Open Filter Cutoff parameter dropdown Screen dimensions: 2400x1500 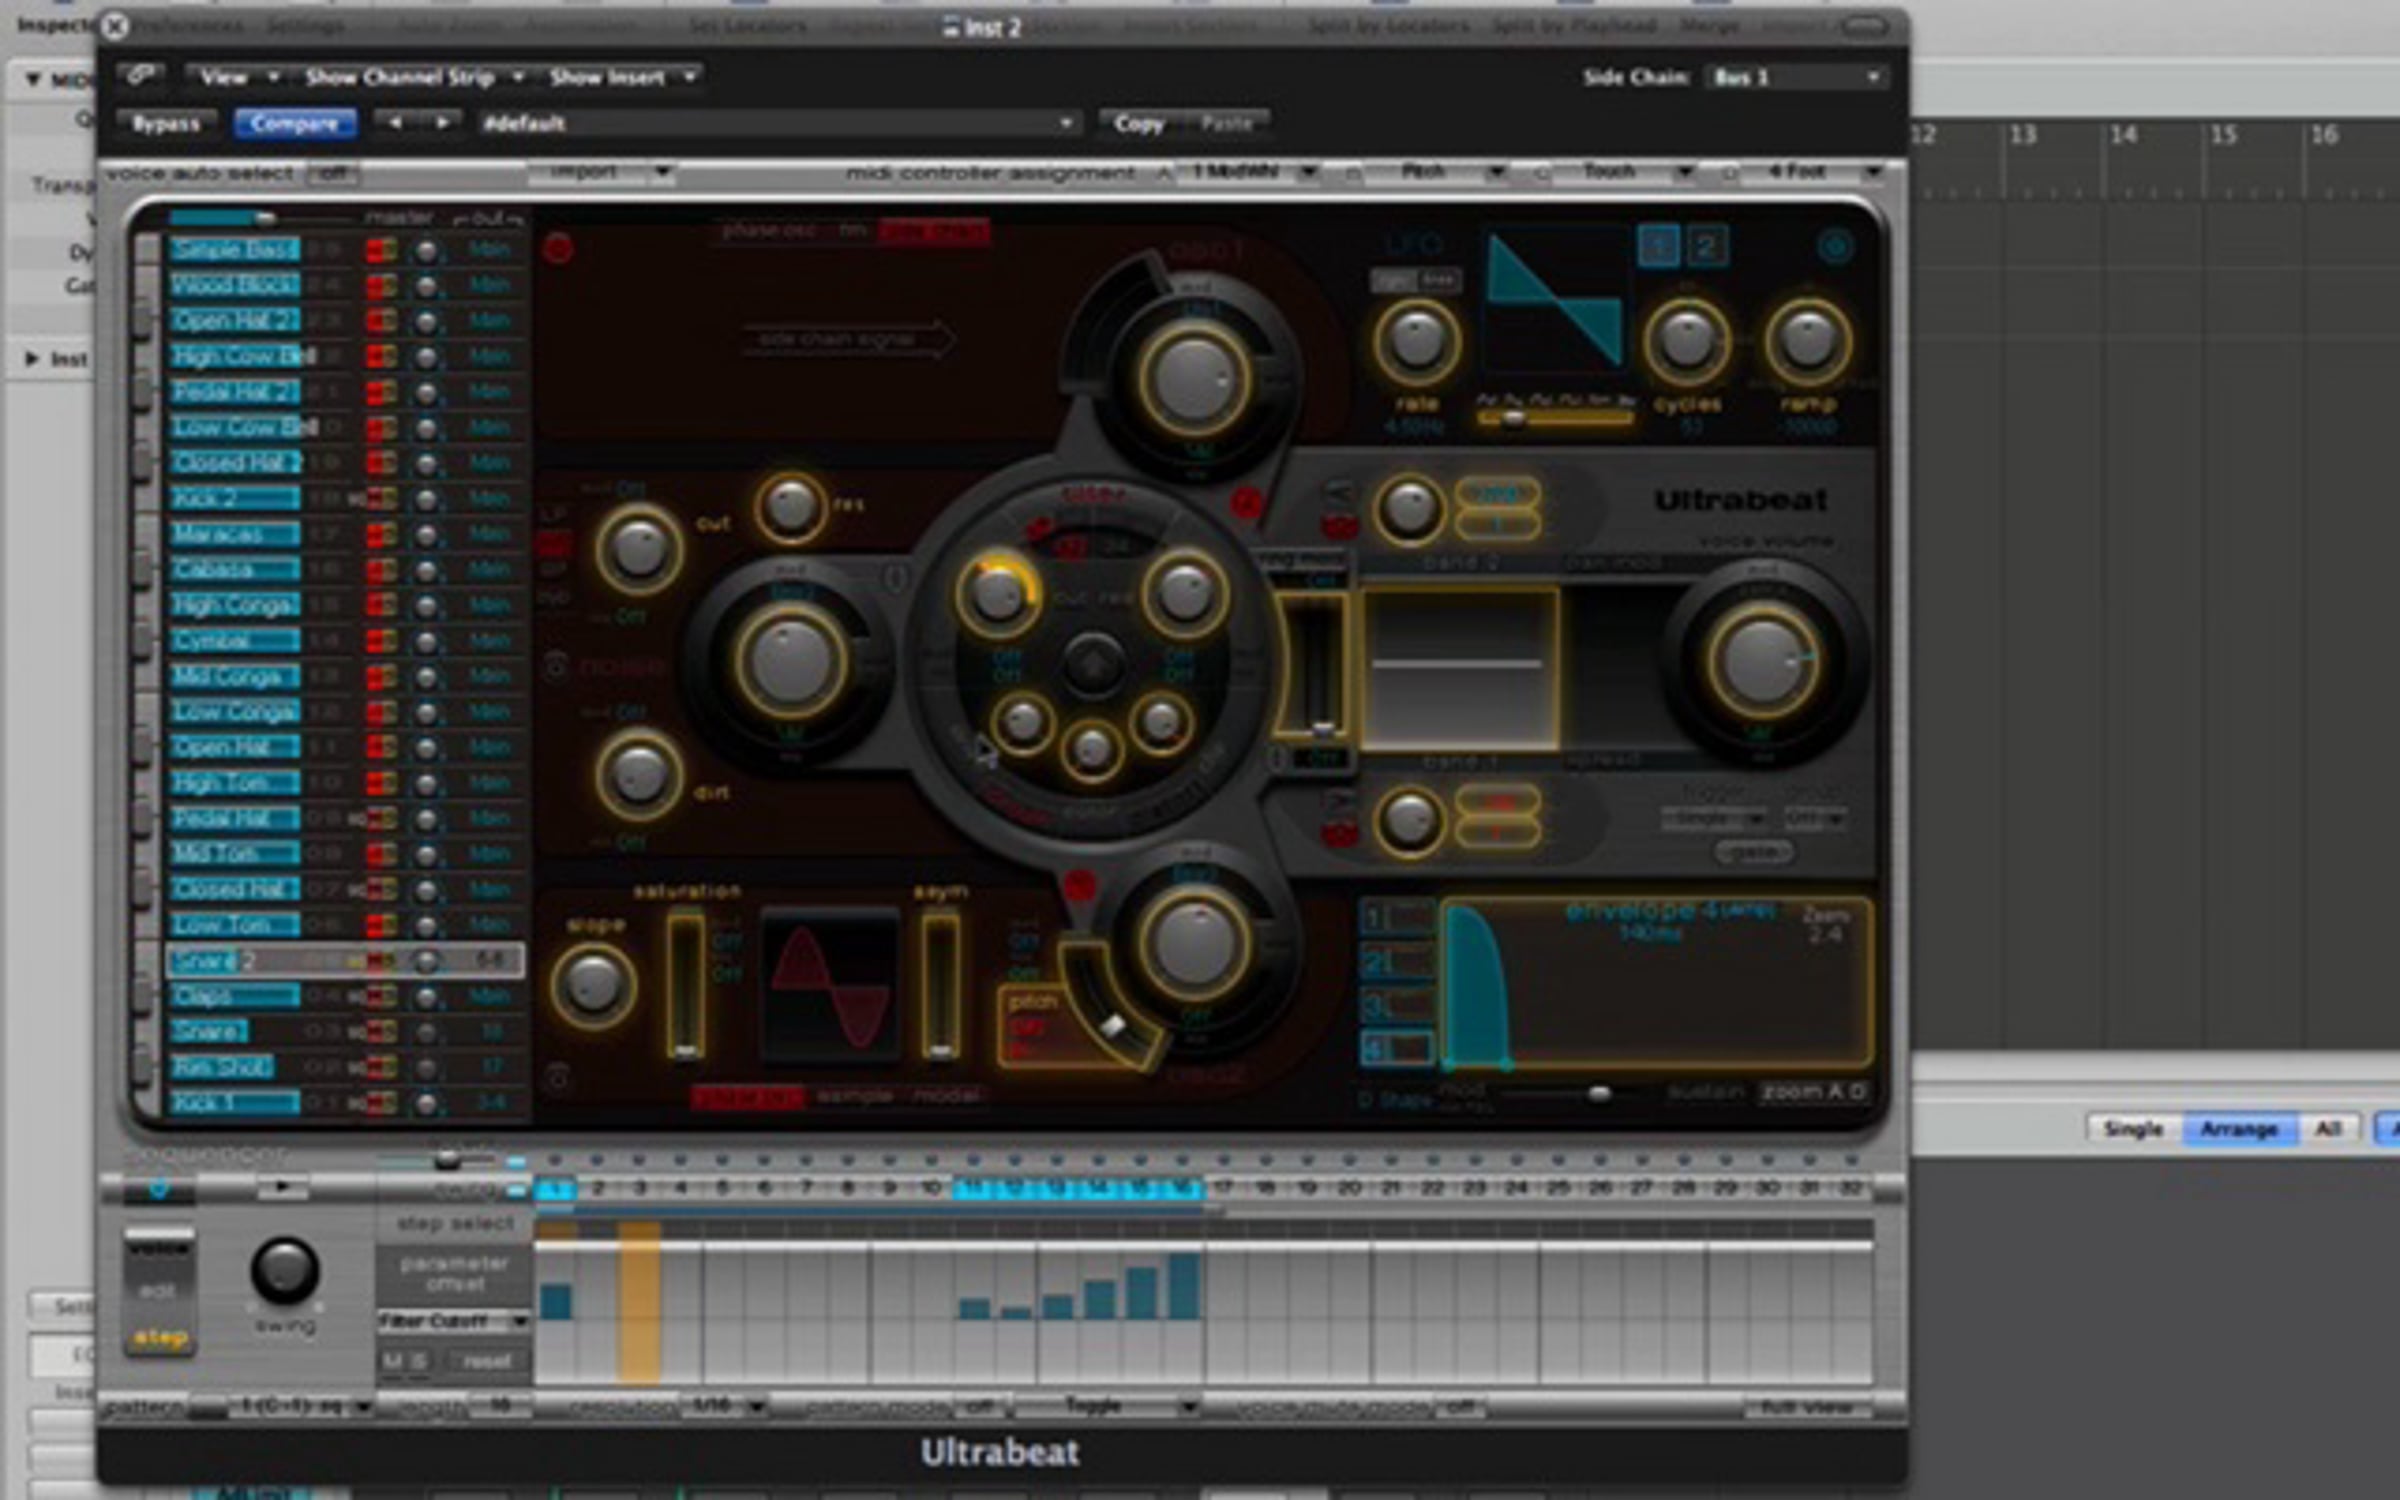pyautogui.click(x=453, y=1321)
